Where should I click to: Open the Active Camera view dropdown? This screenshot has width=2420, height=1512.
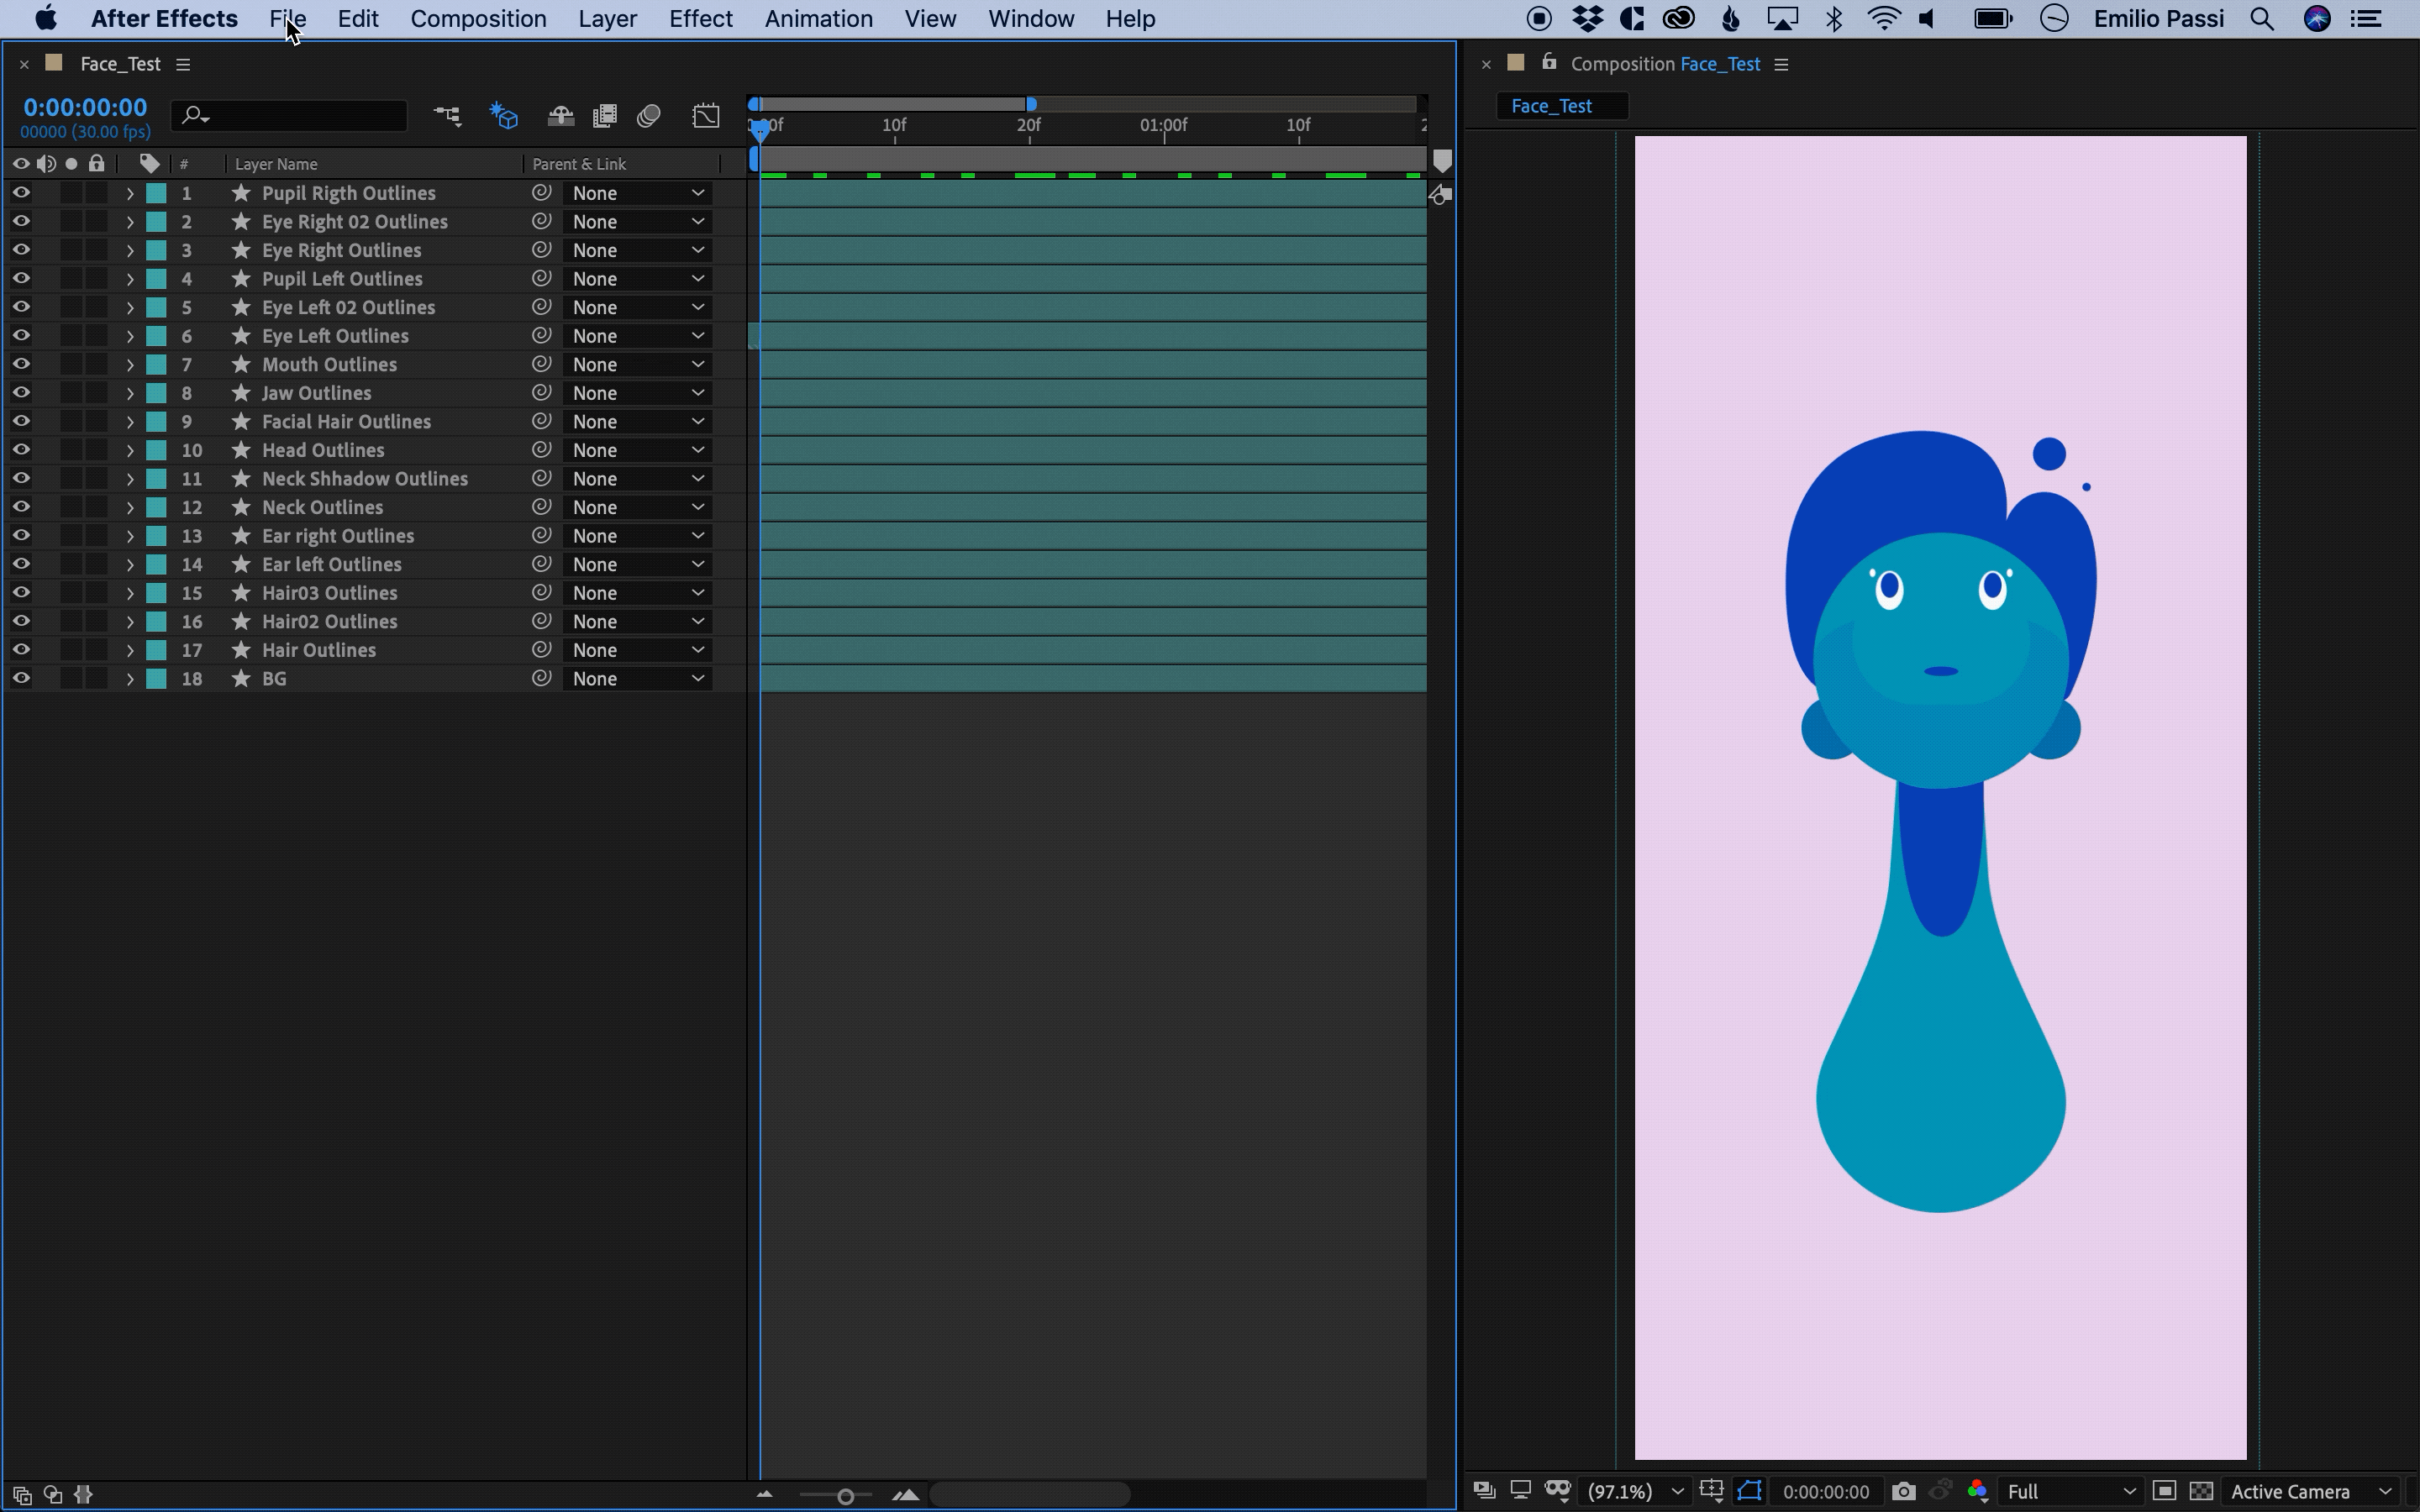(x=2310, y=1491)
